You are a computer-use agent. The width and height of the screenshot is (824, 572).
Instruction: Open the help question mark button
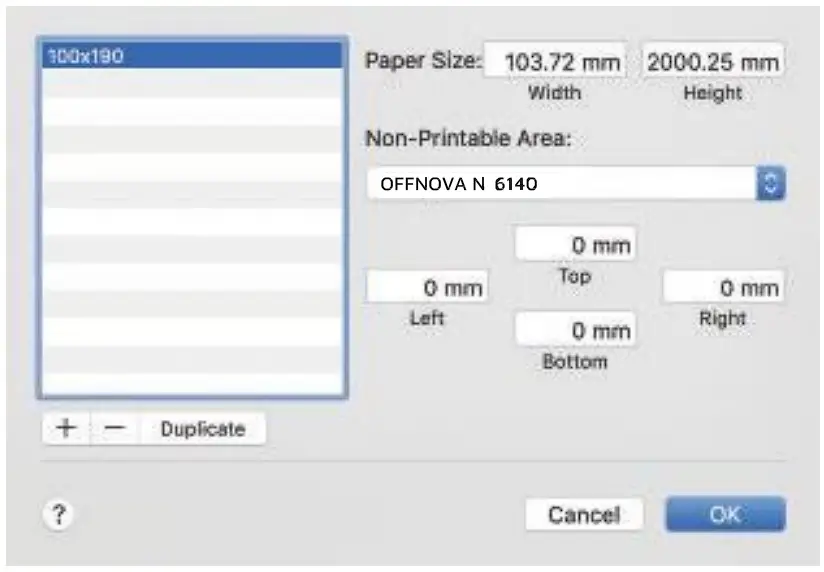point(59,515)
